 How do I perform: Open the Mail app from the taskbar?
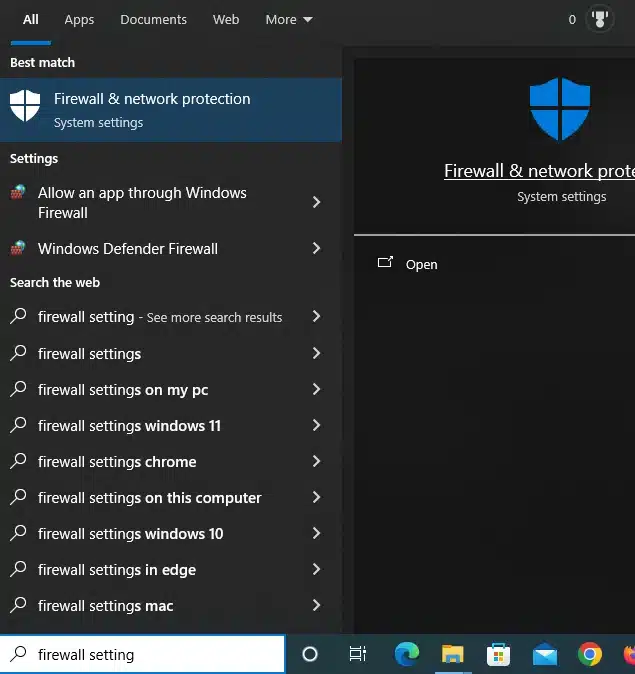coord(545,654)
